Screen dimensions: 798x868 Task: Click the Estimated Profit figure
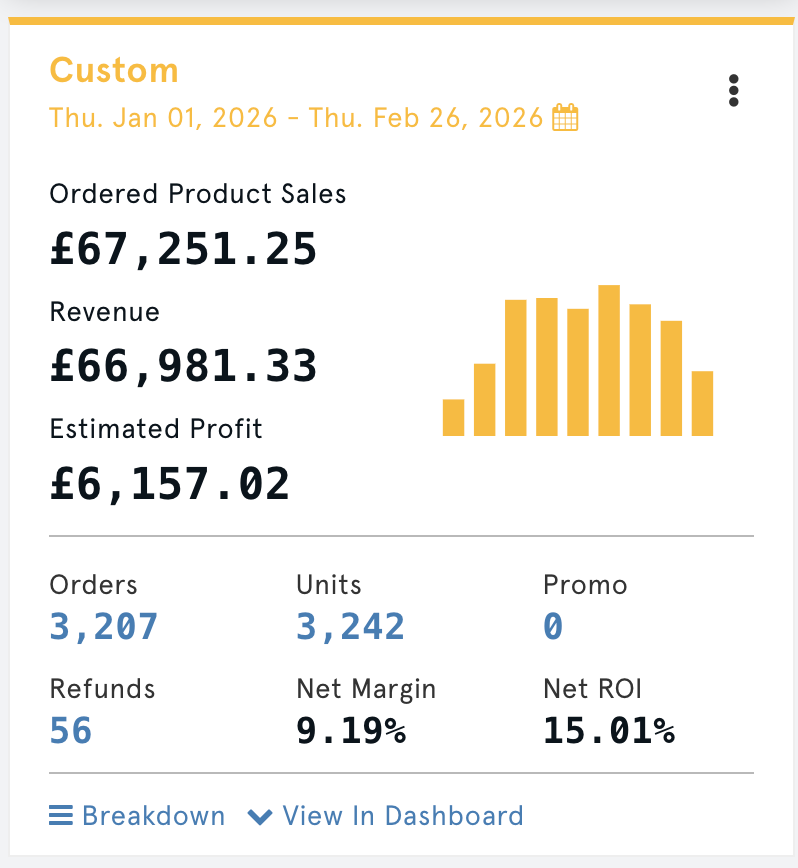[x=170, y=484]
